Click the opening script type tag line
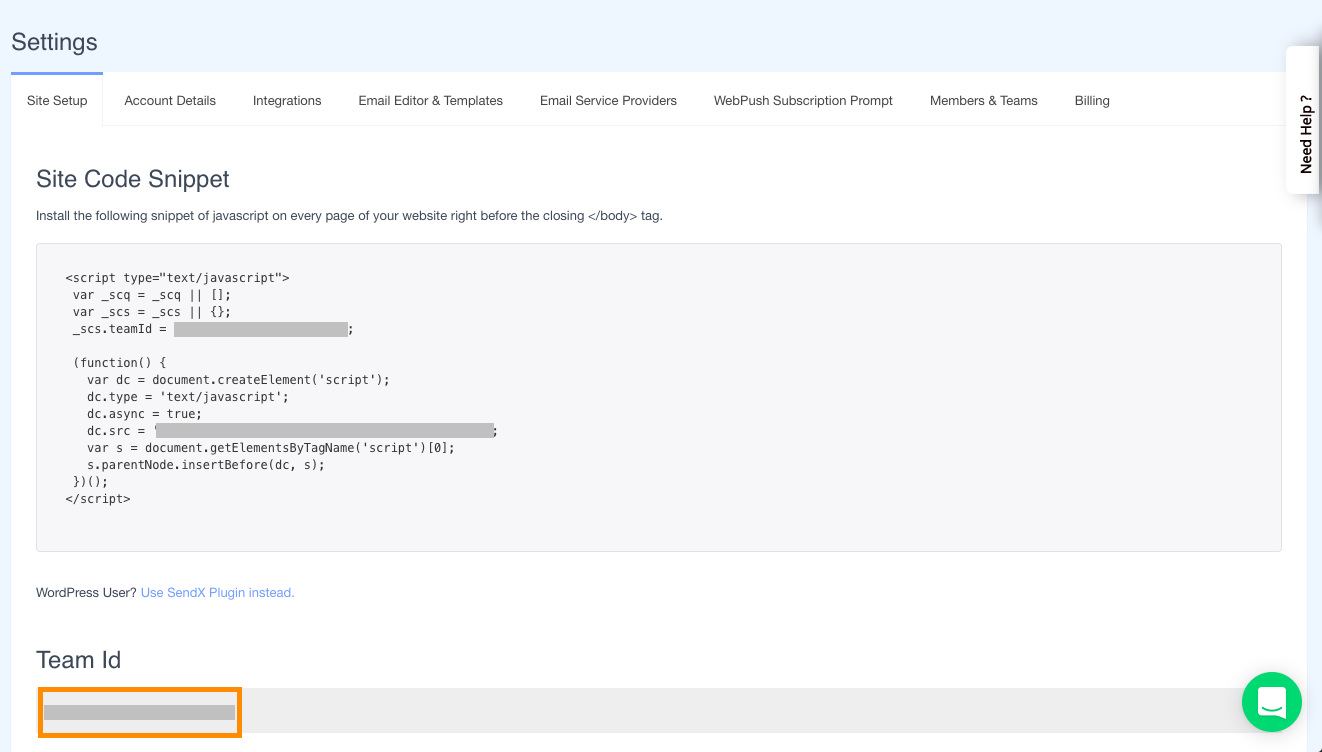1322x752 pixels. [x=177, y=278]
